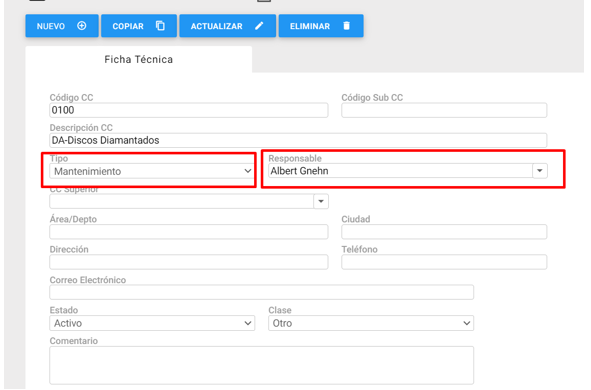This screenshot has width=591, height=390.
Task: Click the NUEVO button label
Action: point(51,26)
